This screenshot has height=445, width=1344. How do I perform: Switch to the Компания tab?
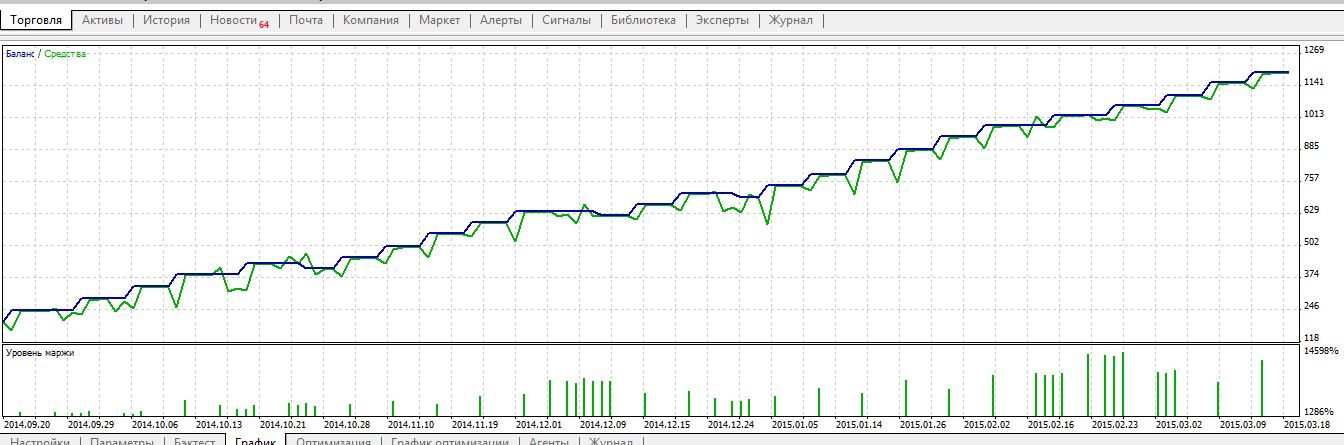370,20
